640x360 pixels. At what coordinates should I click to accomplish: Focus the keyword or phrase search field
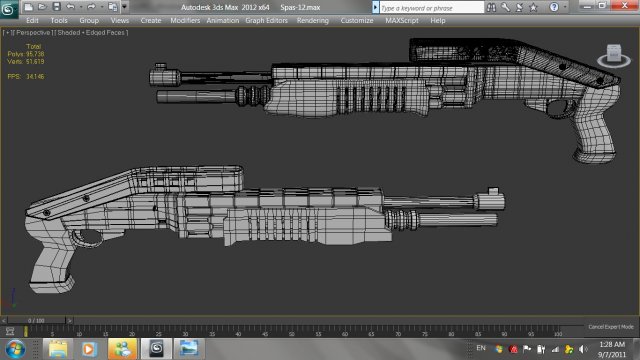pyautogui.click(x=431, y=7)
